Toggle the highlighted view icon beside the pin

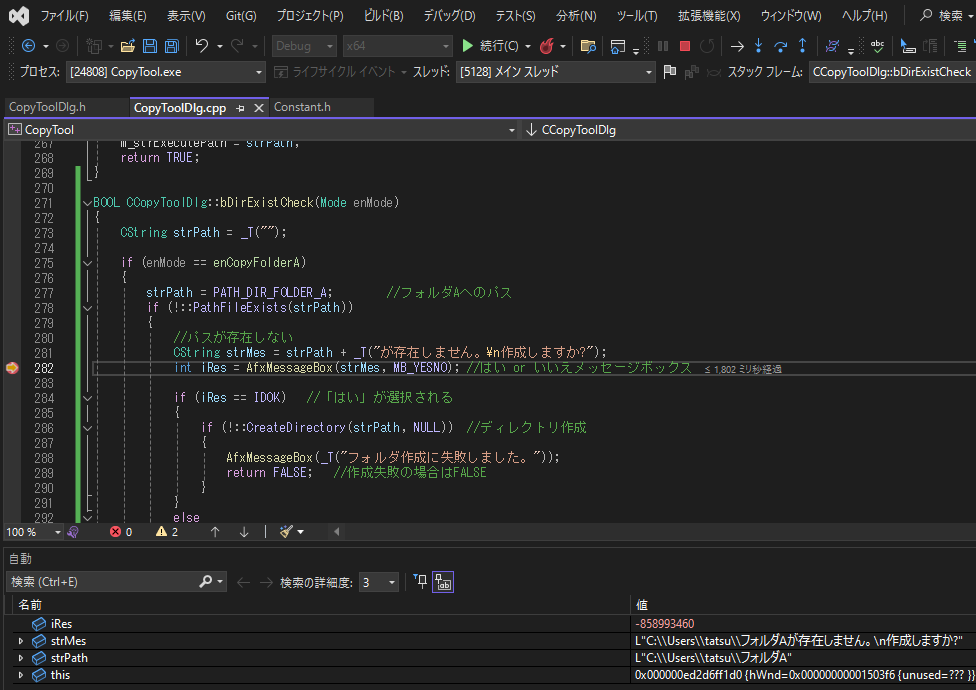[x=443, y=582]
